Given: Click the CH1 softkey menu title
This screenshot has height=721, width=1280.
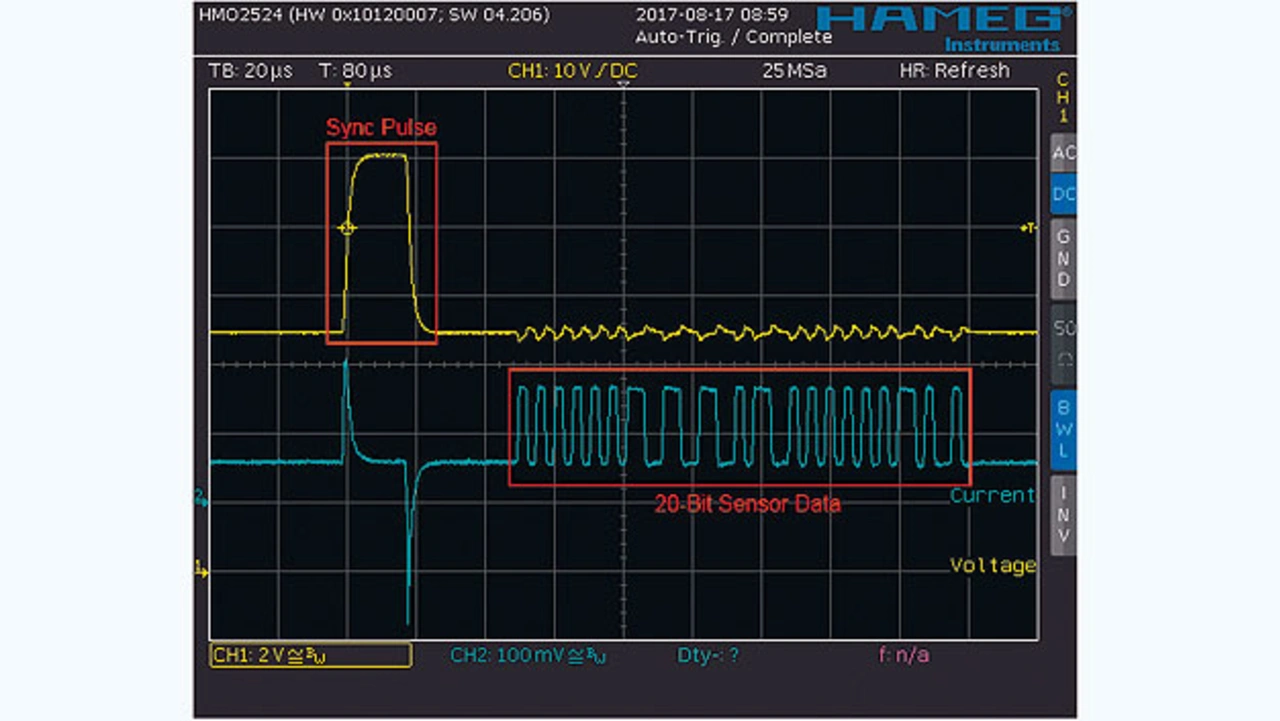Looking at the screenshot, I should (1063, 97).
